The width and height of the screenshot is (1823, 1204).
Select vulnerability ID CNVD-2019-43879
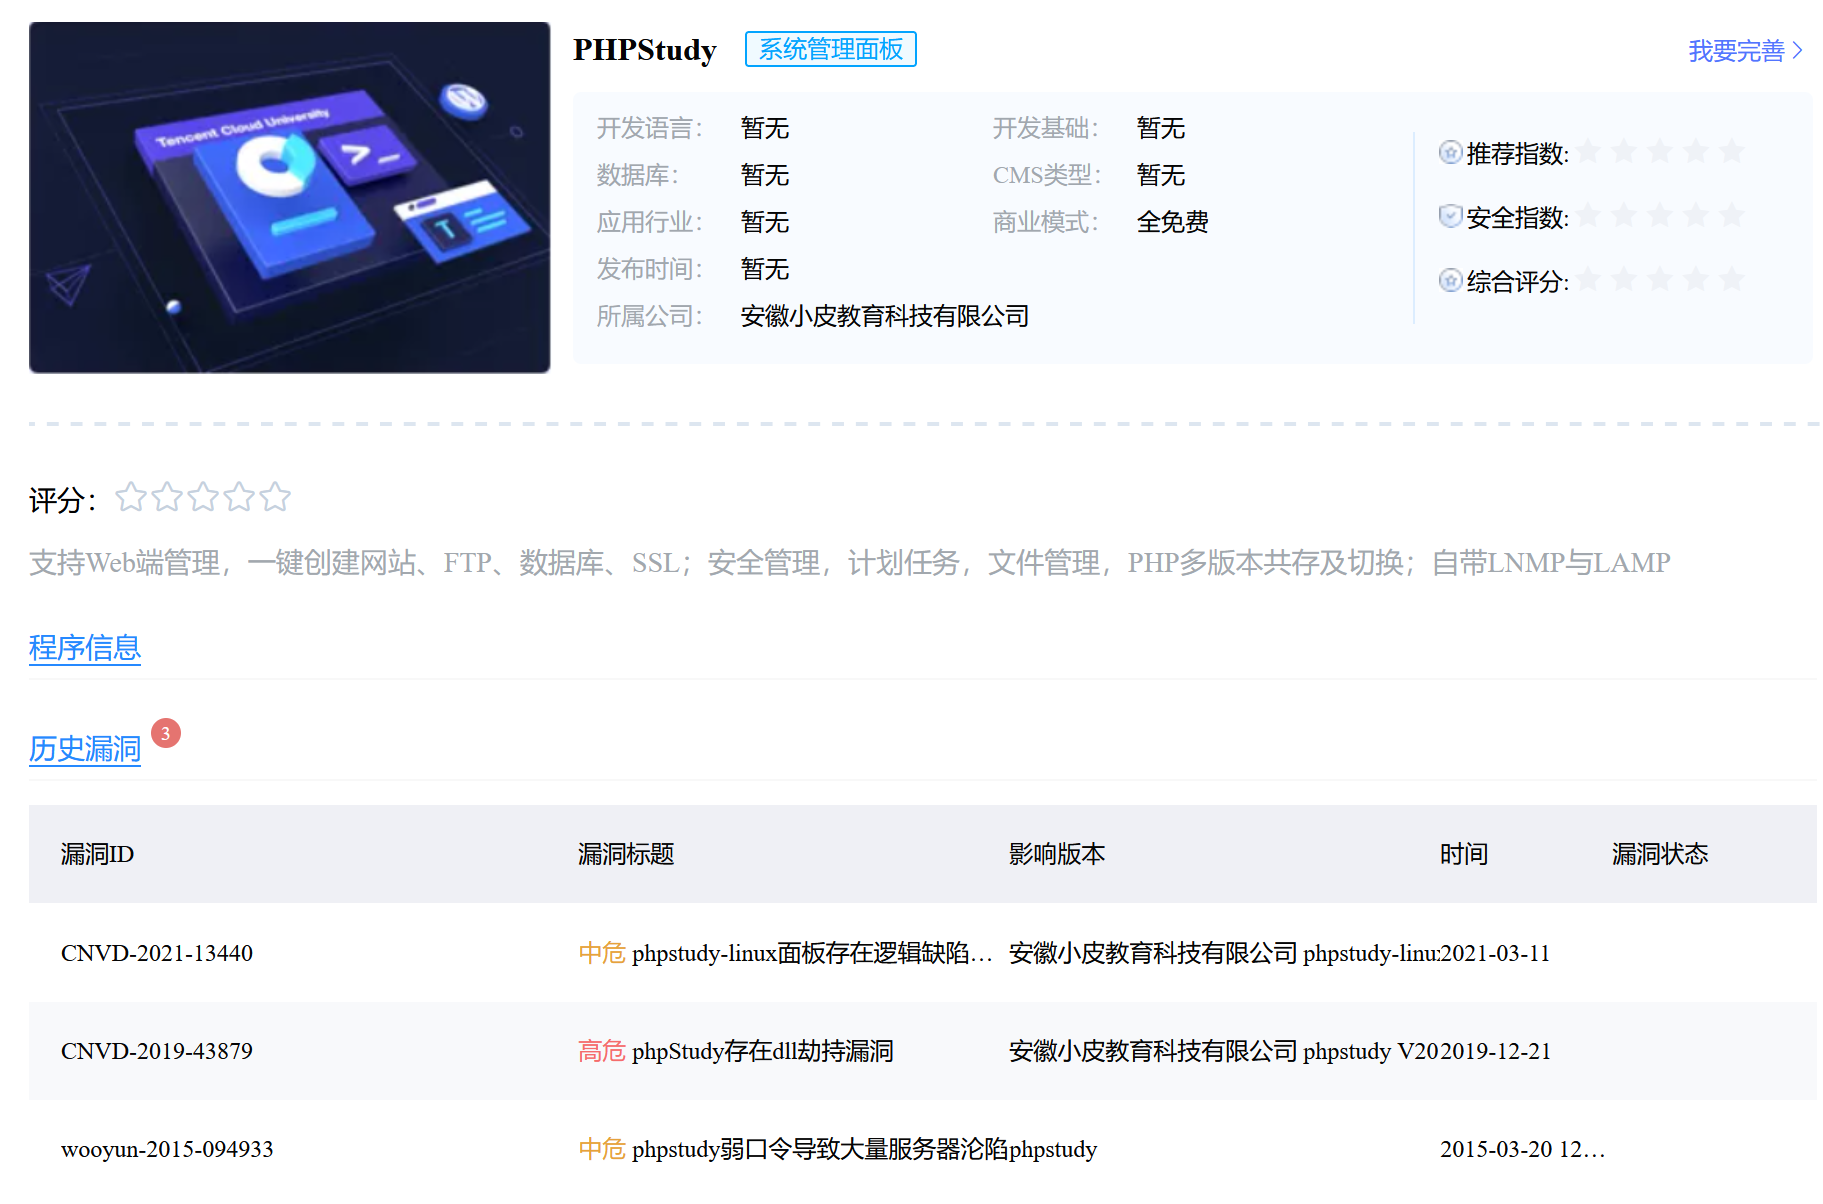pos(157,1051)
